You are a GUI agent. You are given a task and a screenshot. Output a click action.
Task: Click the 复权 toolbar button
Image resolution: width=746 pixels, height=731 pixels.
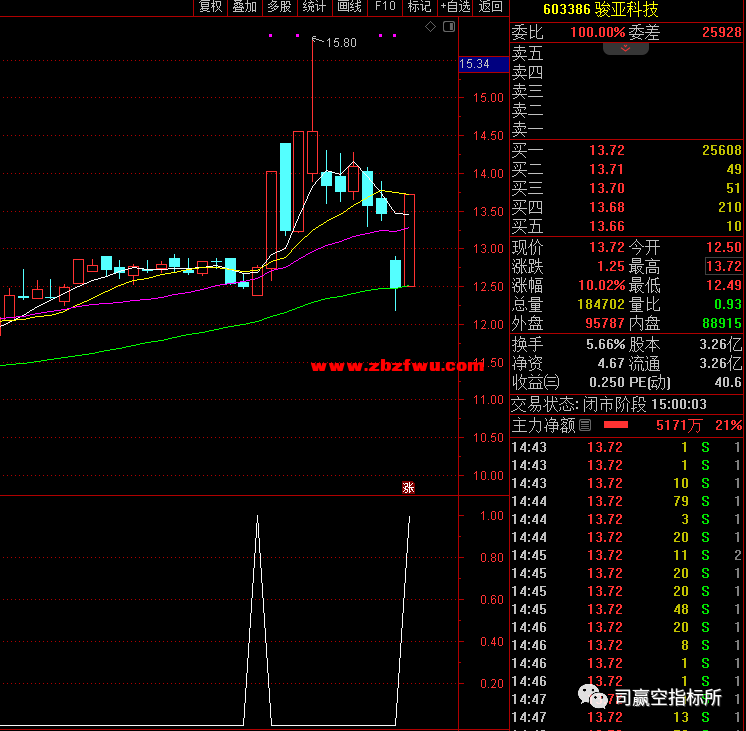click(x=210, y=7)
